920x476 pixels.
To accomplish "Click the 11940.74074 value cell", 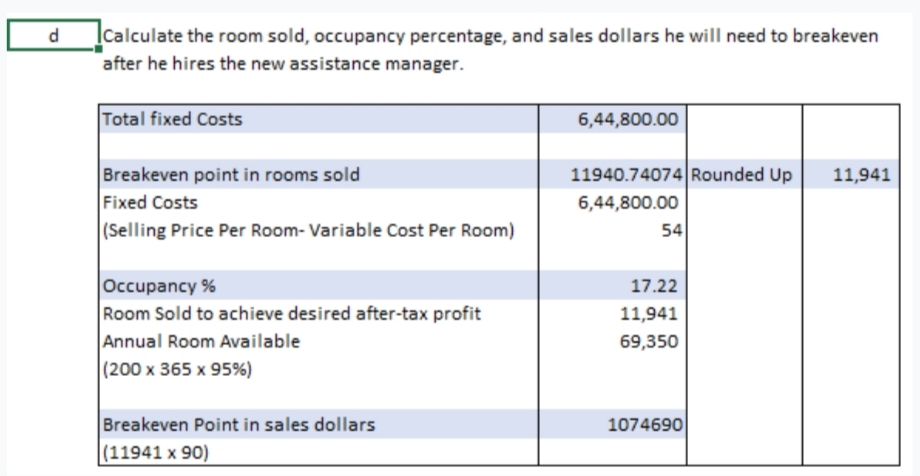I will click(626, 175).
